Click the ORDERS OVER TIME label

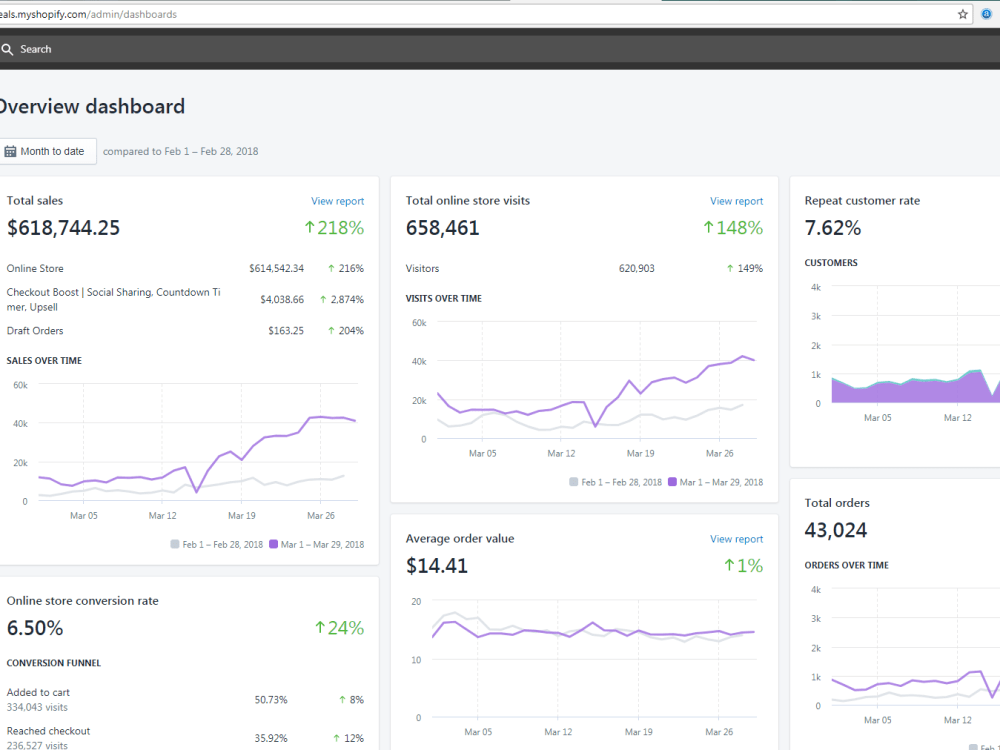pos(846,565)
